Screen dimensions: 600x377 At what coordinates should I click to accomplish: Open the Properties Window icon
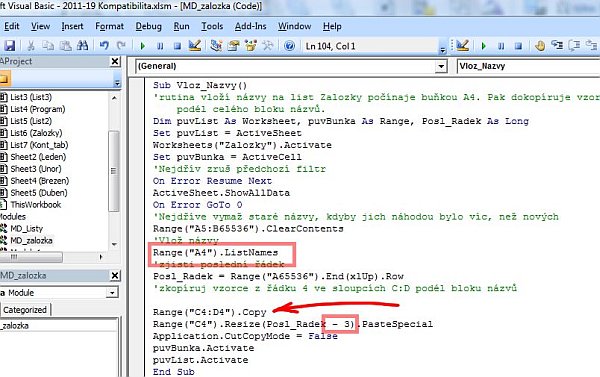(x=233, y=46)
